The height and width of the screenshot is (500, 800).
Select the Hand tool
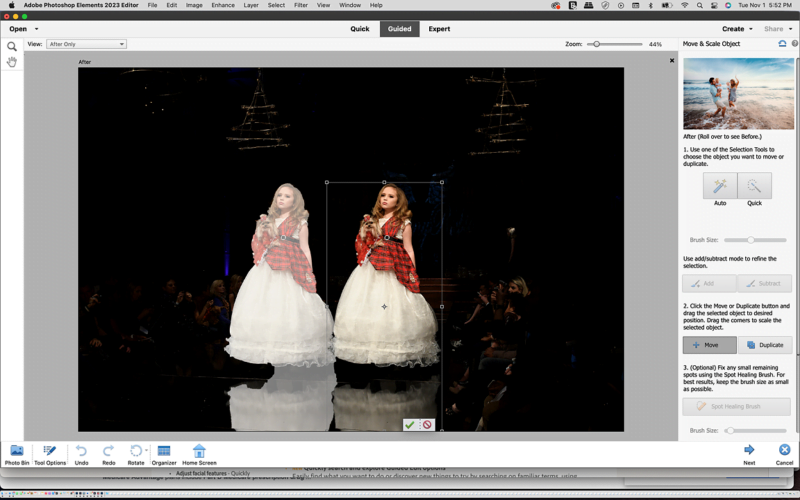[12, 62]
